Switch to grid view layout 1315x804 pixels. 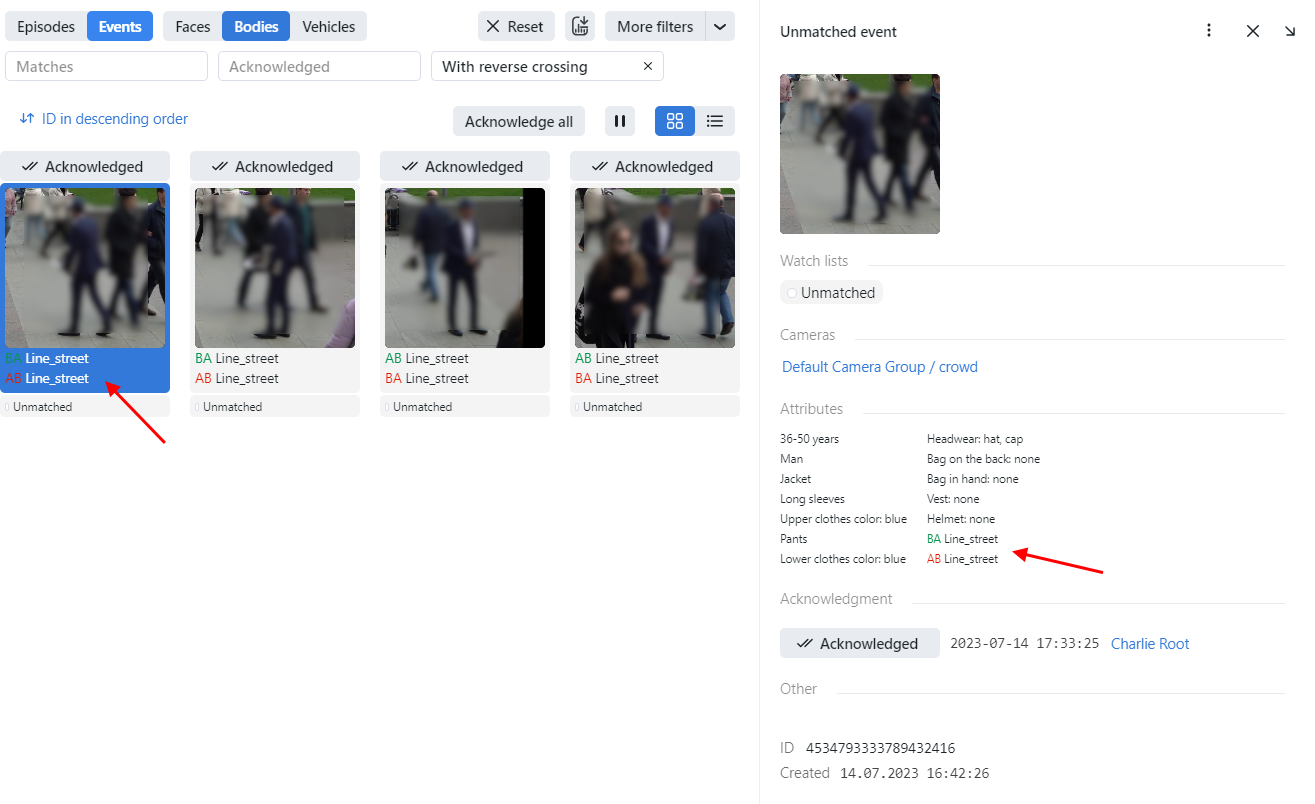[675, 121]
